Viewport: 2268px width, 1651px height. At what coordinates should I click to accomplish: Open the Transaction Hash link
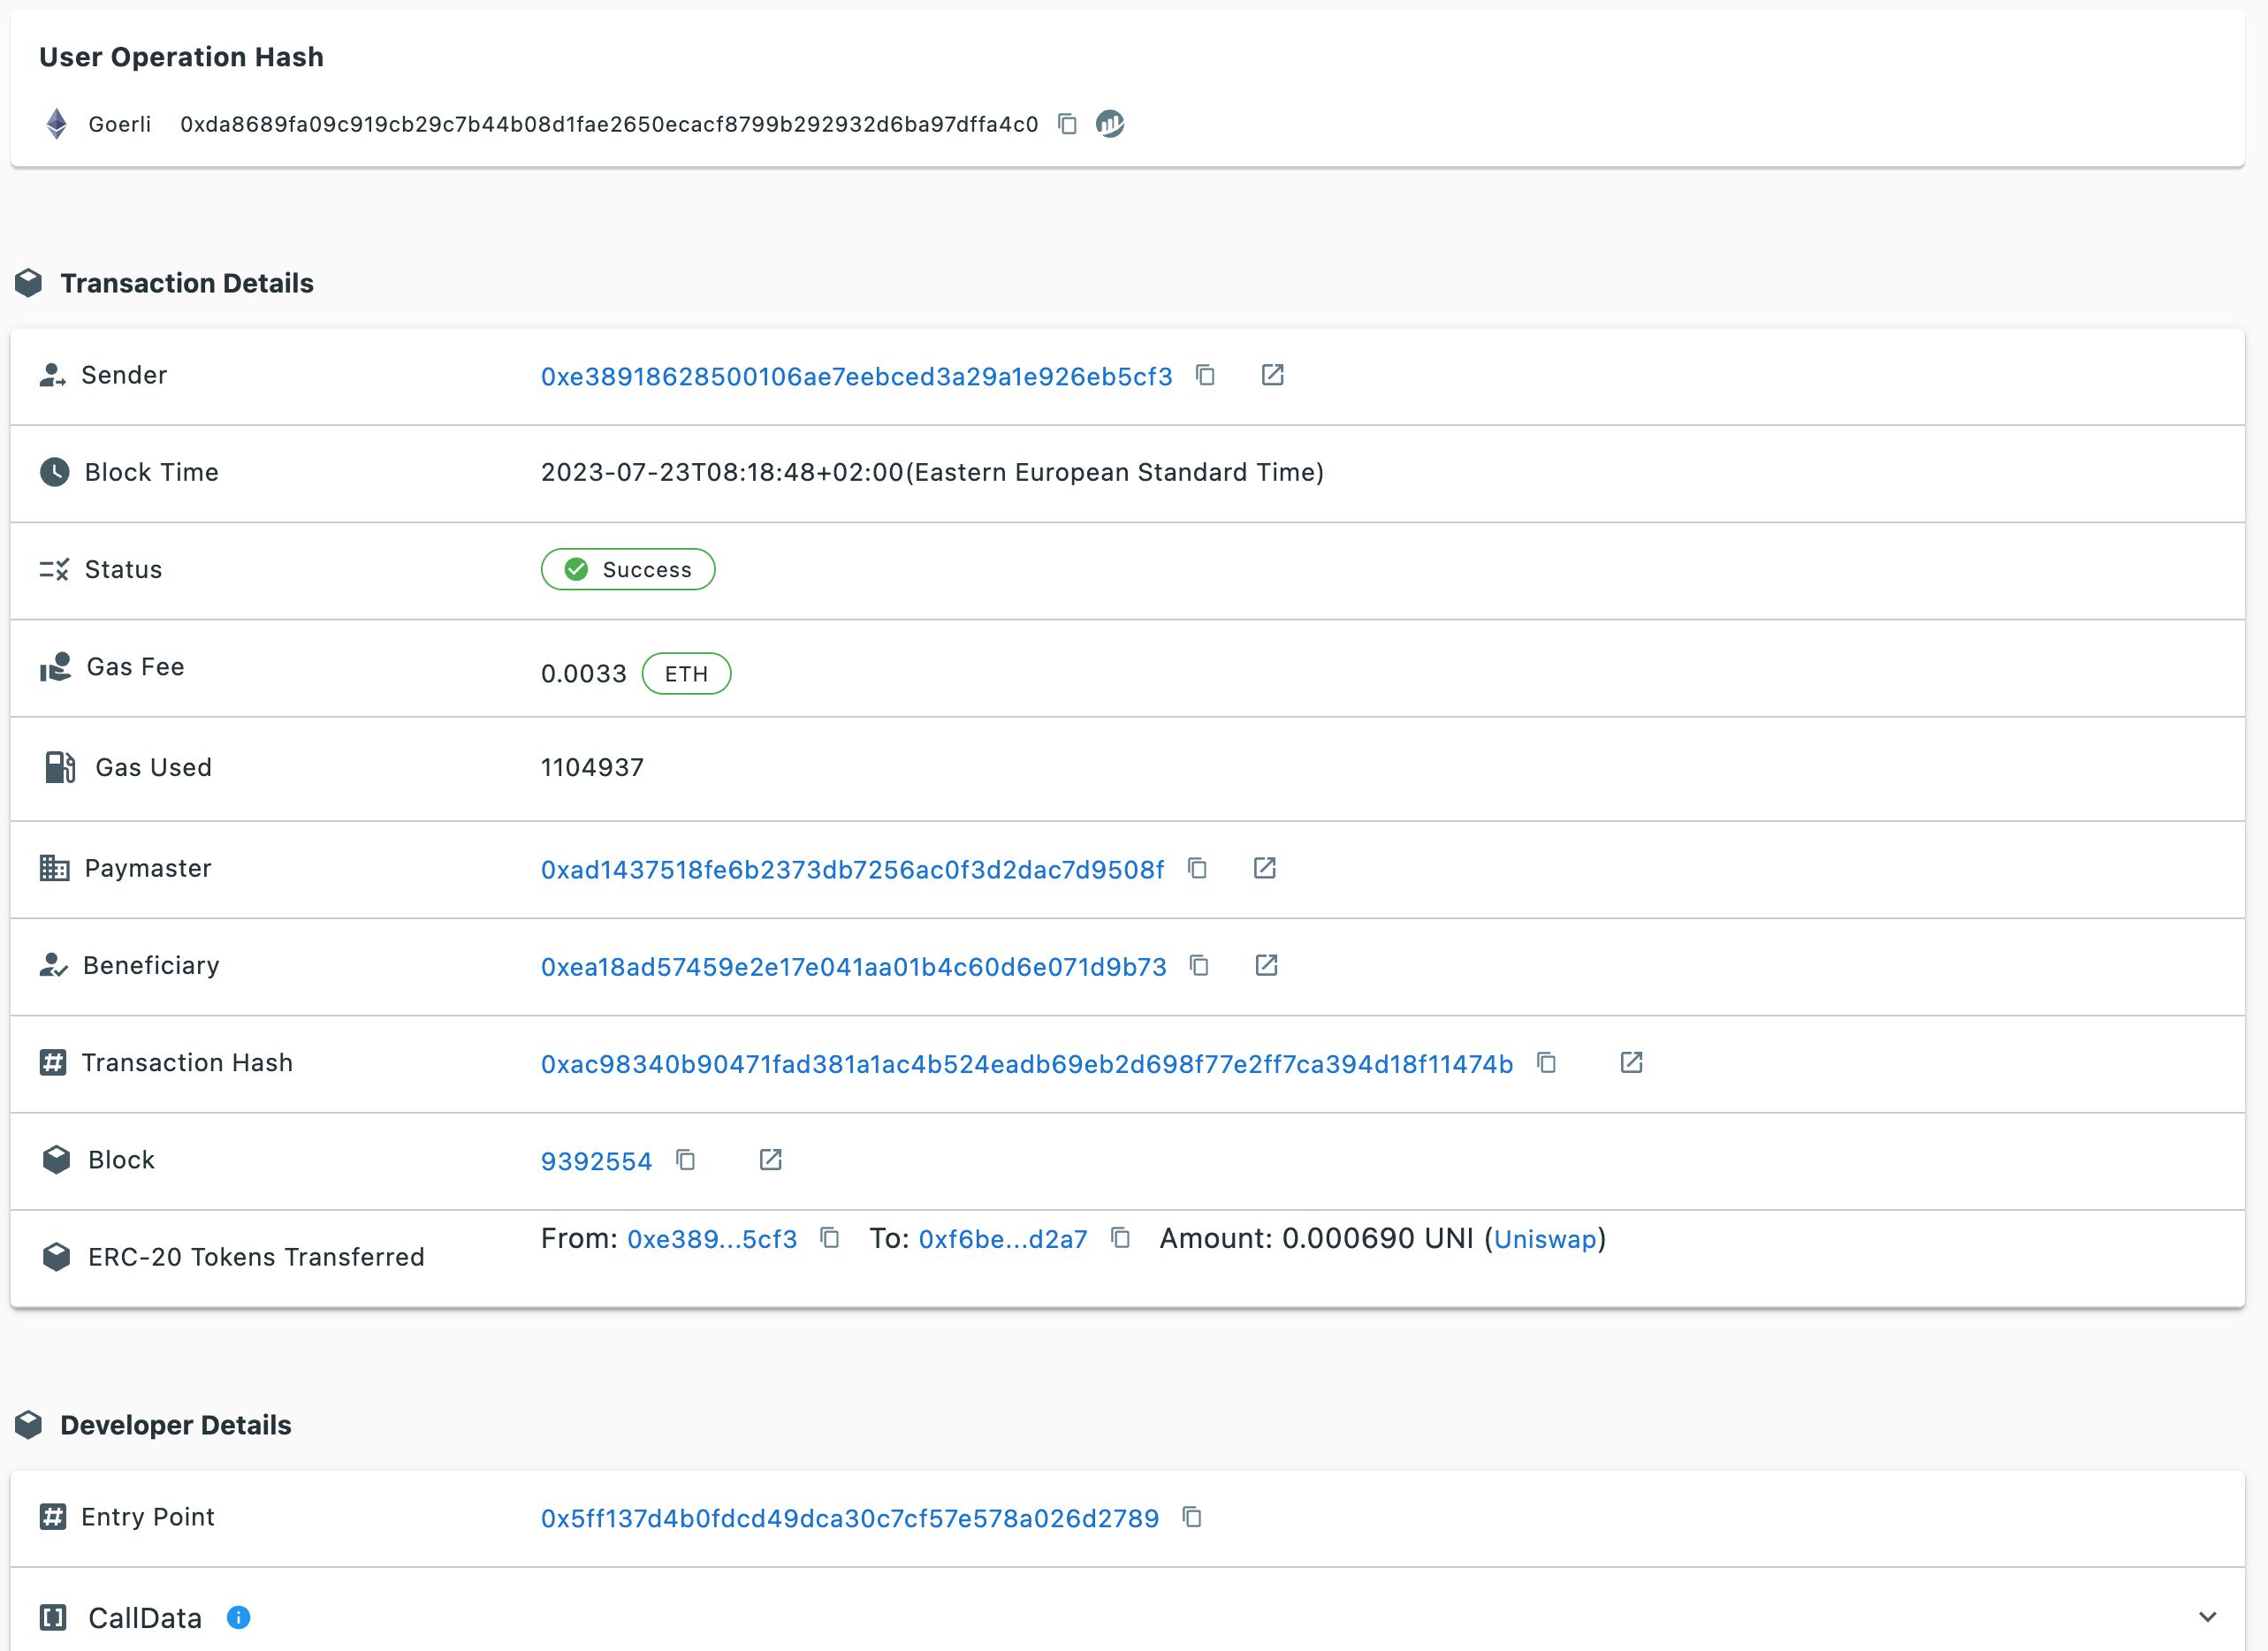1027,1063
